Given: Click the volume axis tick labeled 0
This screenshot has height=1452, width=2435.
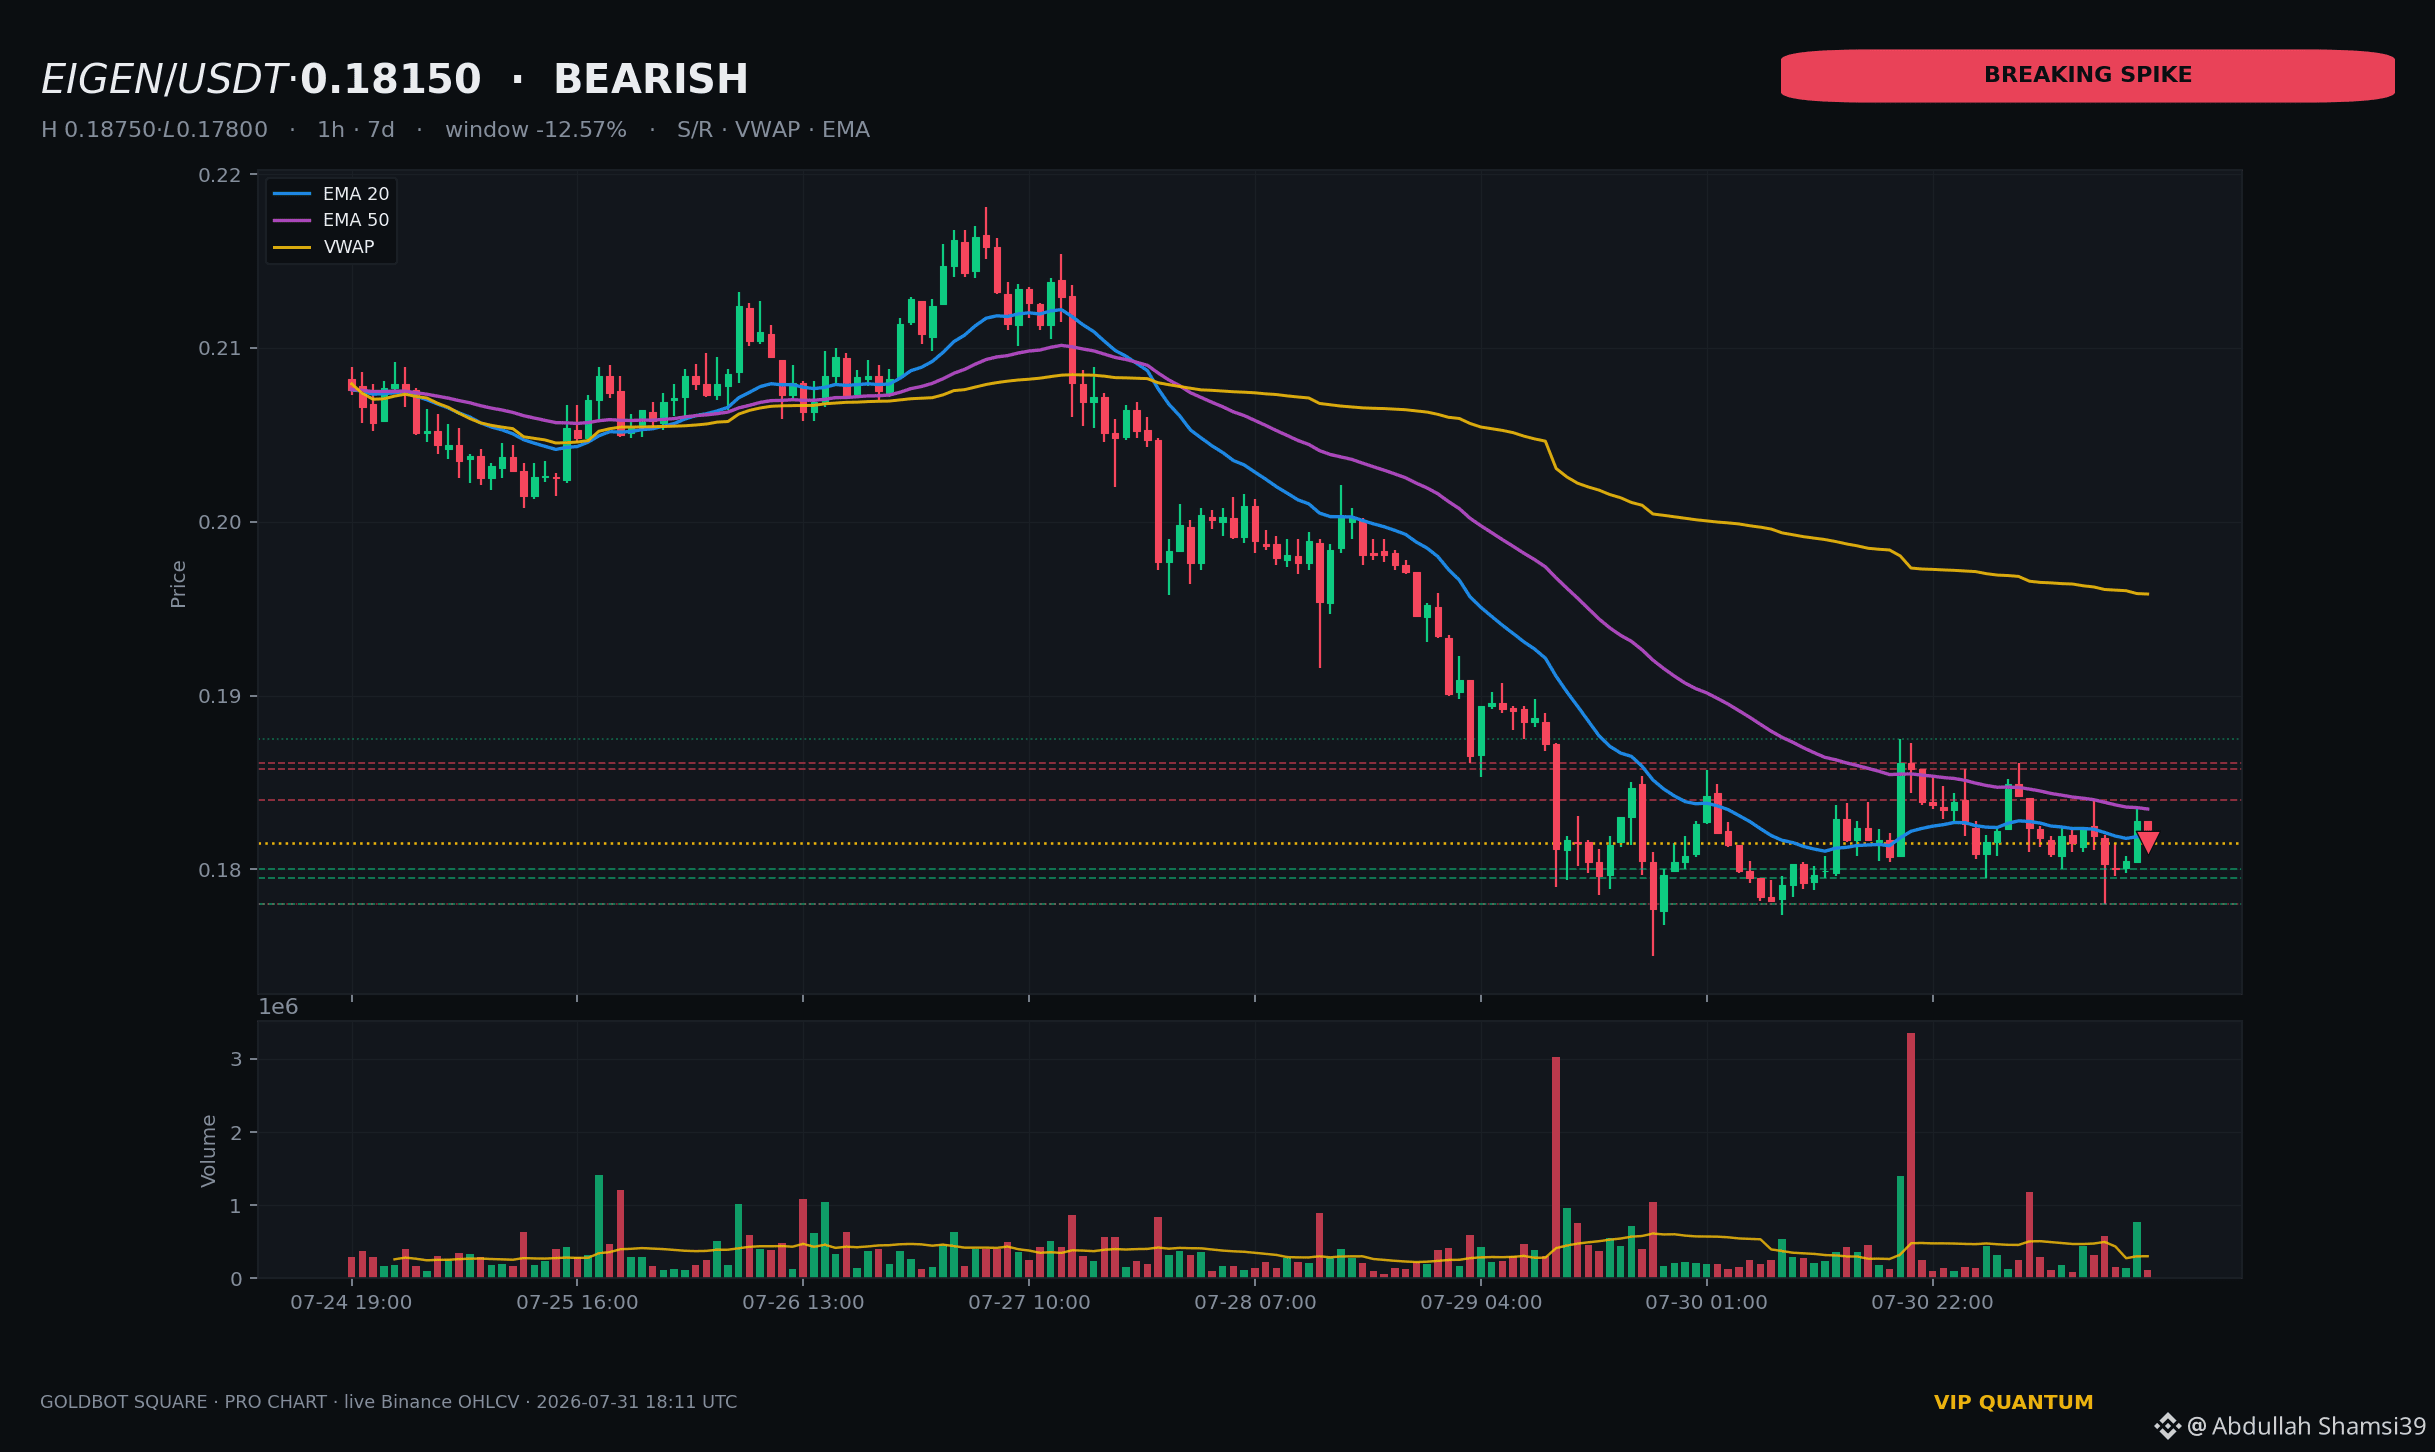Looking at the screenshot, I should click(x=236, y=1279).
